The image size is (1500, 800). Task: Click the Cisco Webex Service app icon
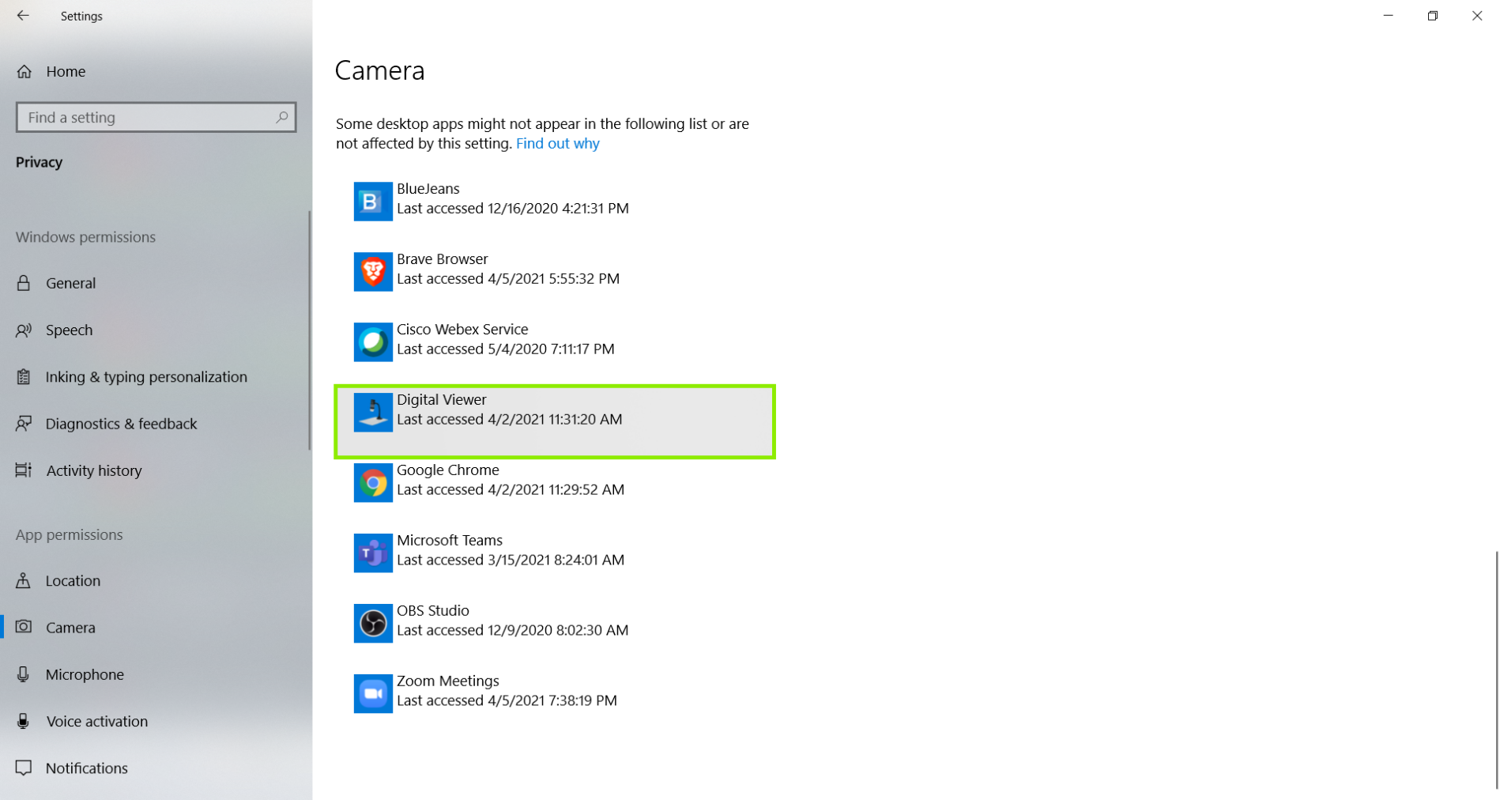click(371, 341)
